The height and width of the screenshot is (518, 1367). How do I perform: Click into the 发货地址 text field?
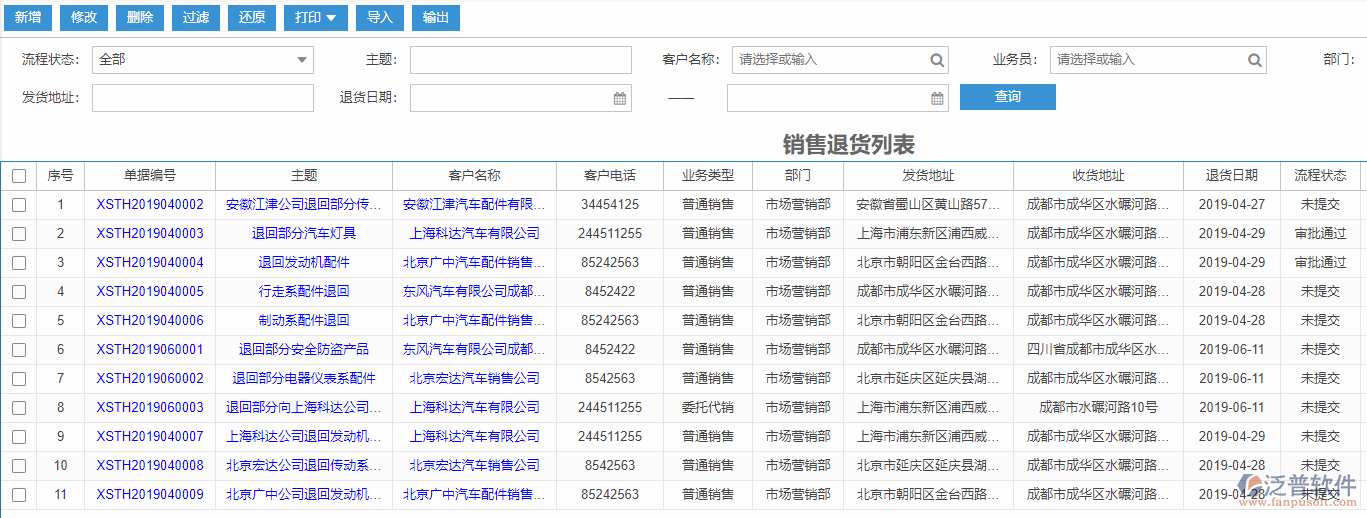point(202,98)
